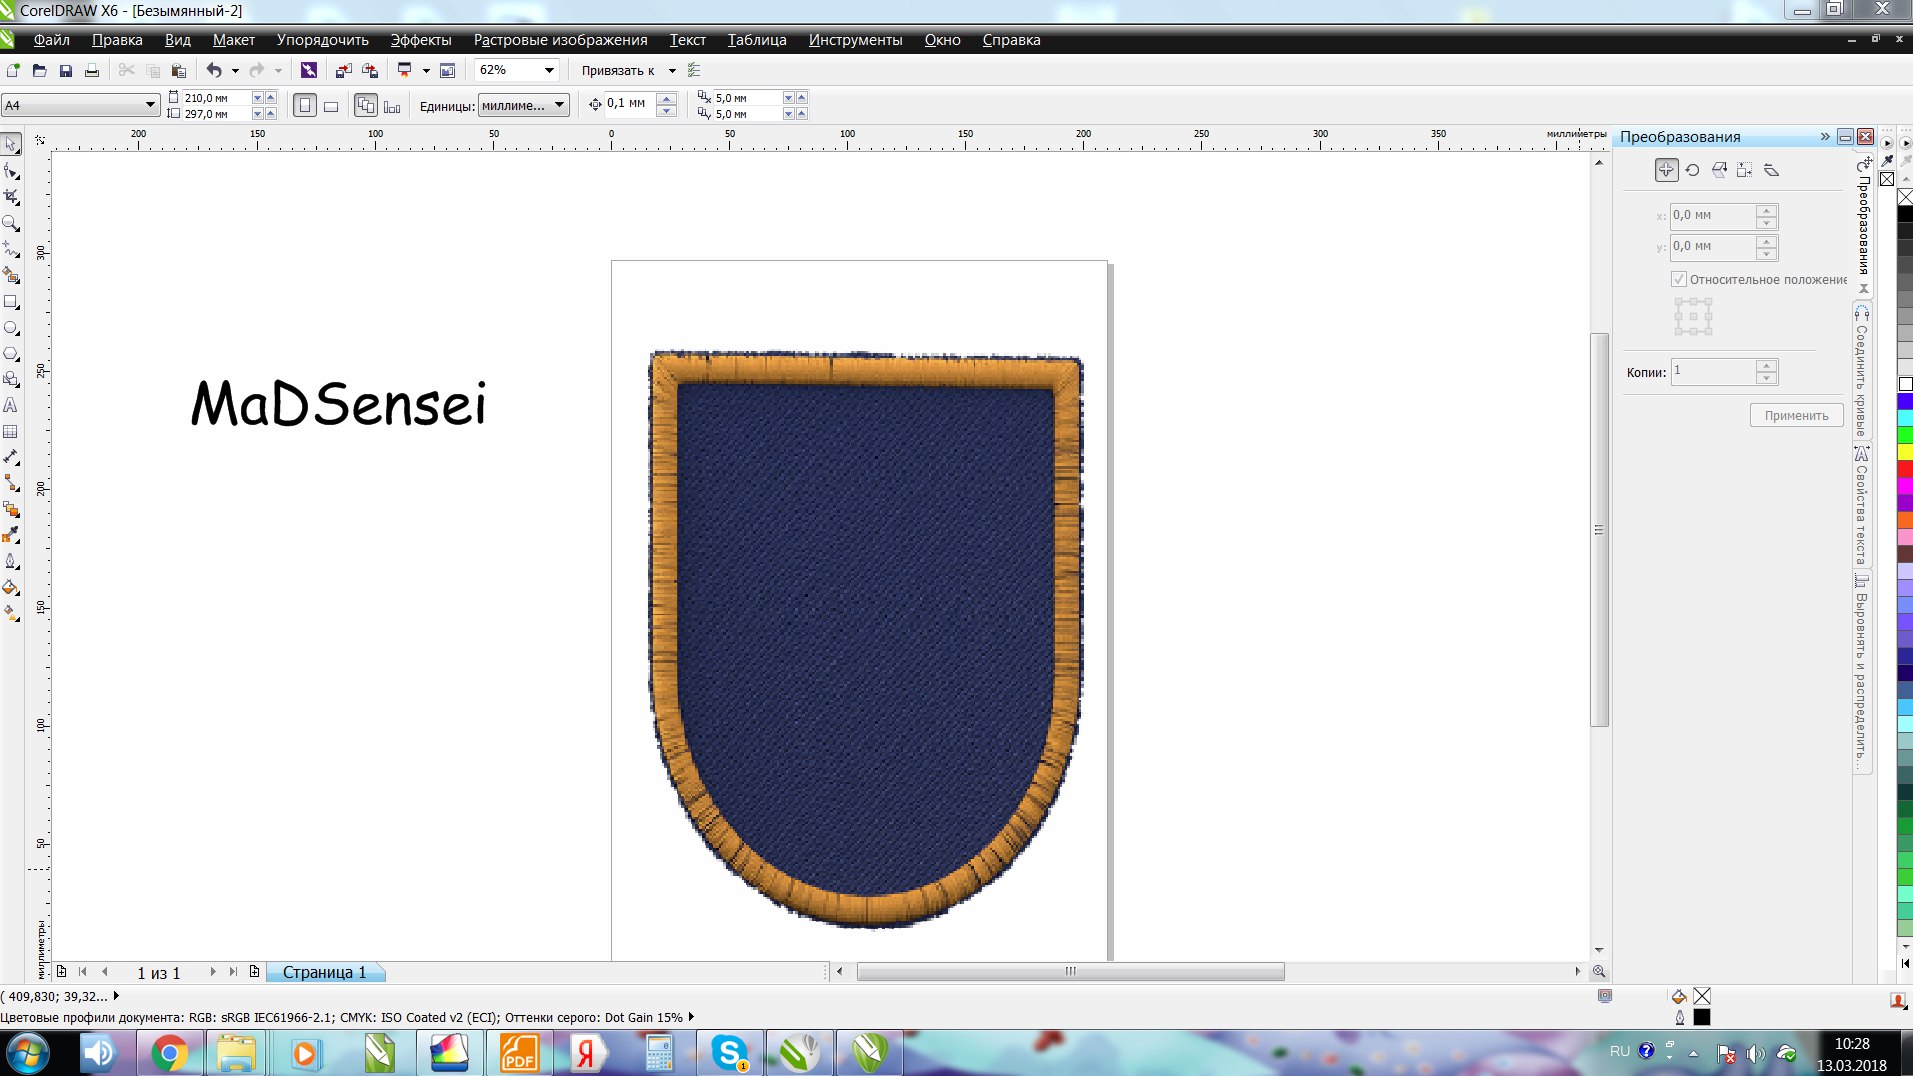Switch to the Страница 1 page tab
The image size is (1913, 1076).
click(x=324, y=972)
